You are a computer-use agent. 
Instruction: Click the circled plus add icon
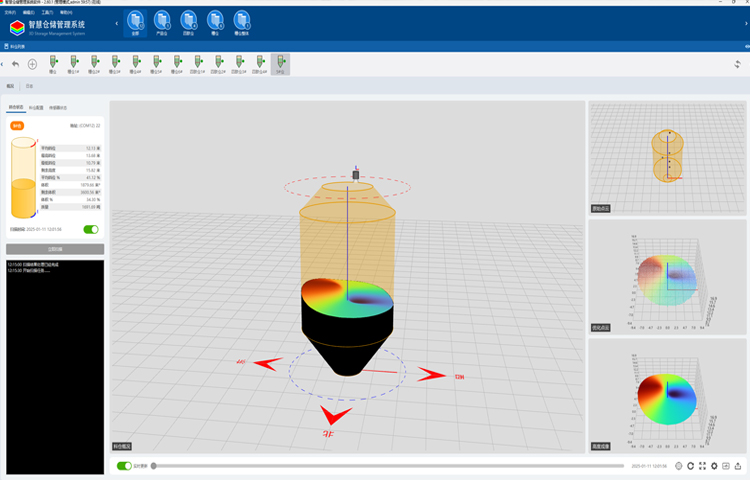[x=32, y=64]
